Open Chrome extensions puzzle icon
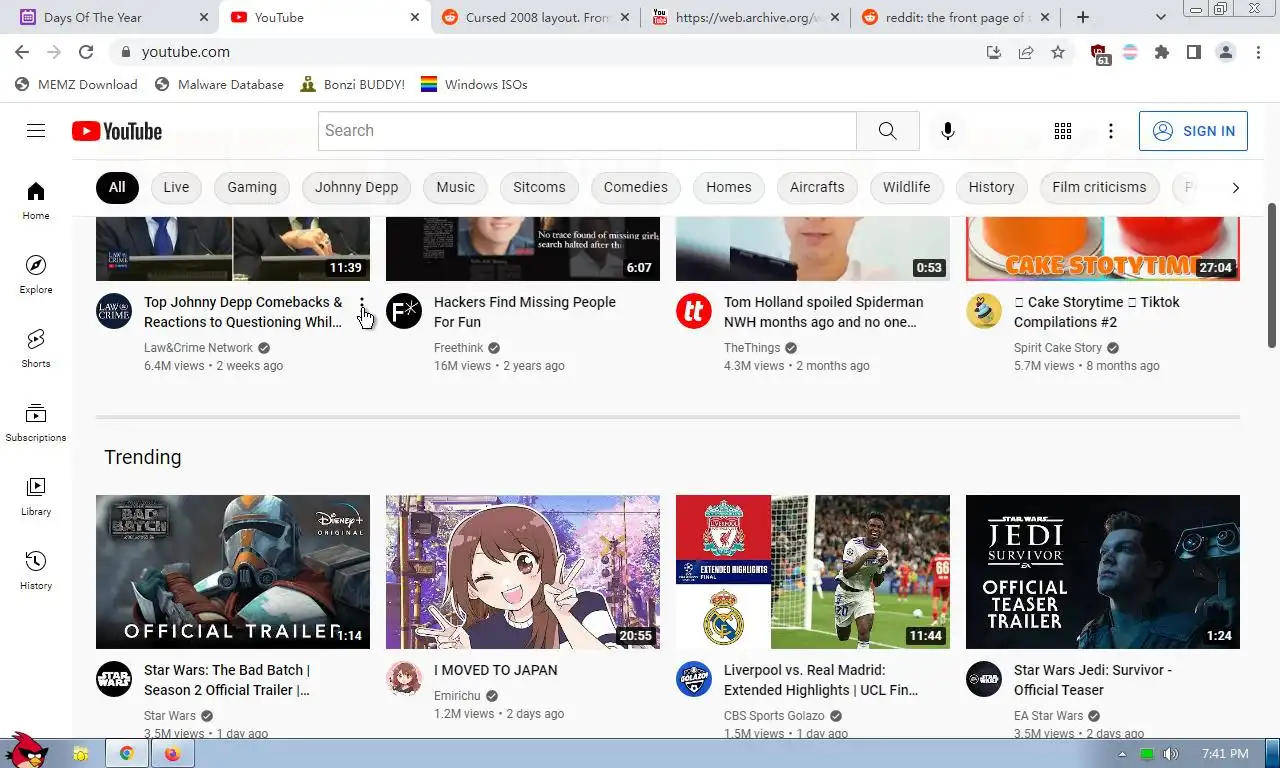The image size is (1280, 768). [x=1162, y=52]
